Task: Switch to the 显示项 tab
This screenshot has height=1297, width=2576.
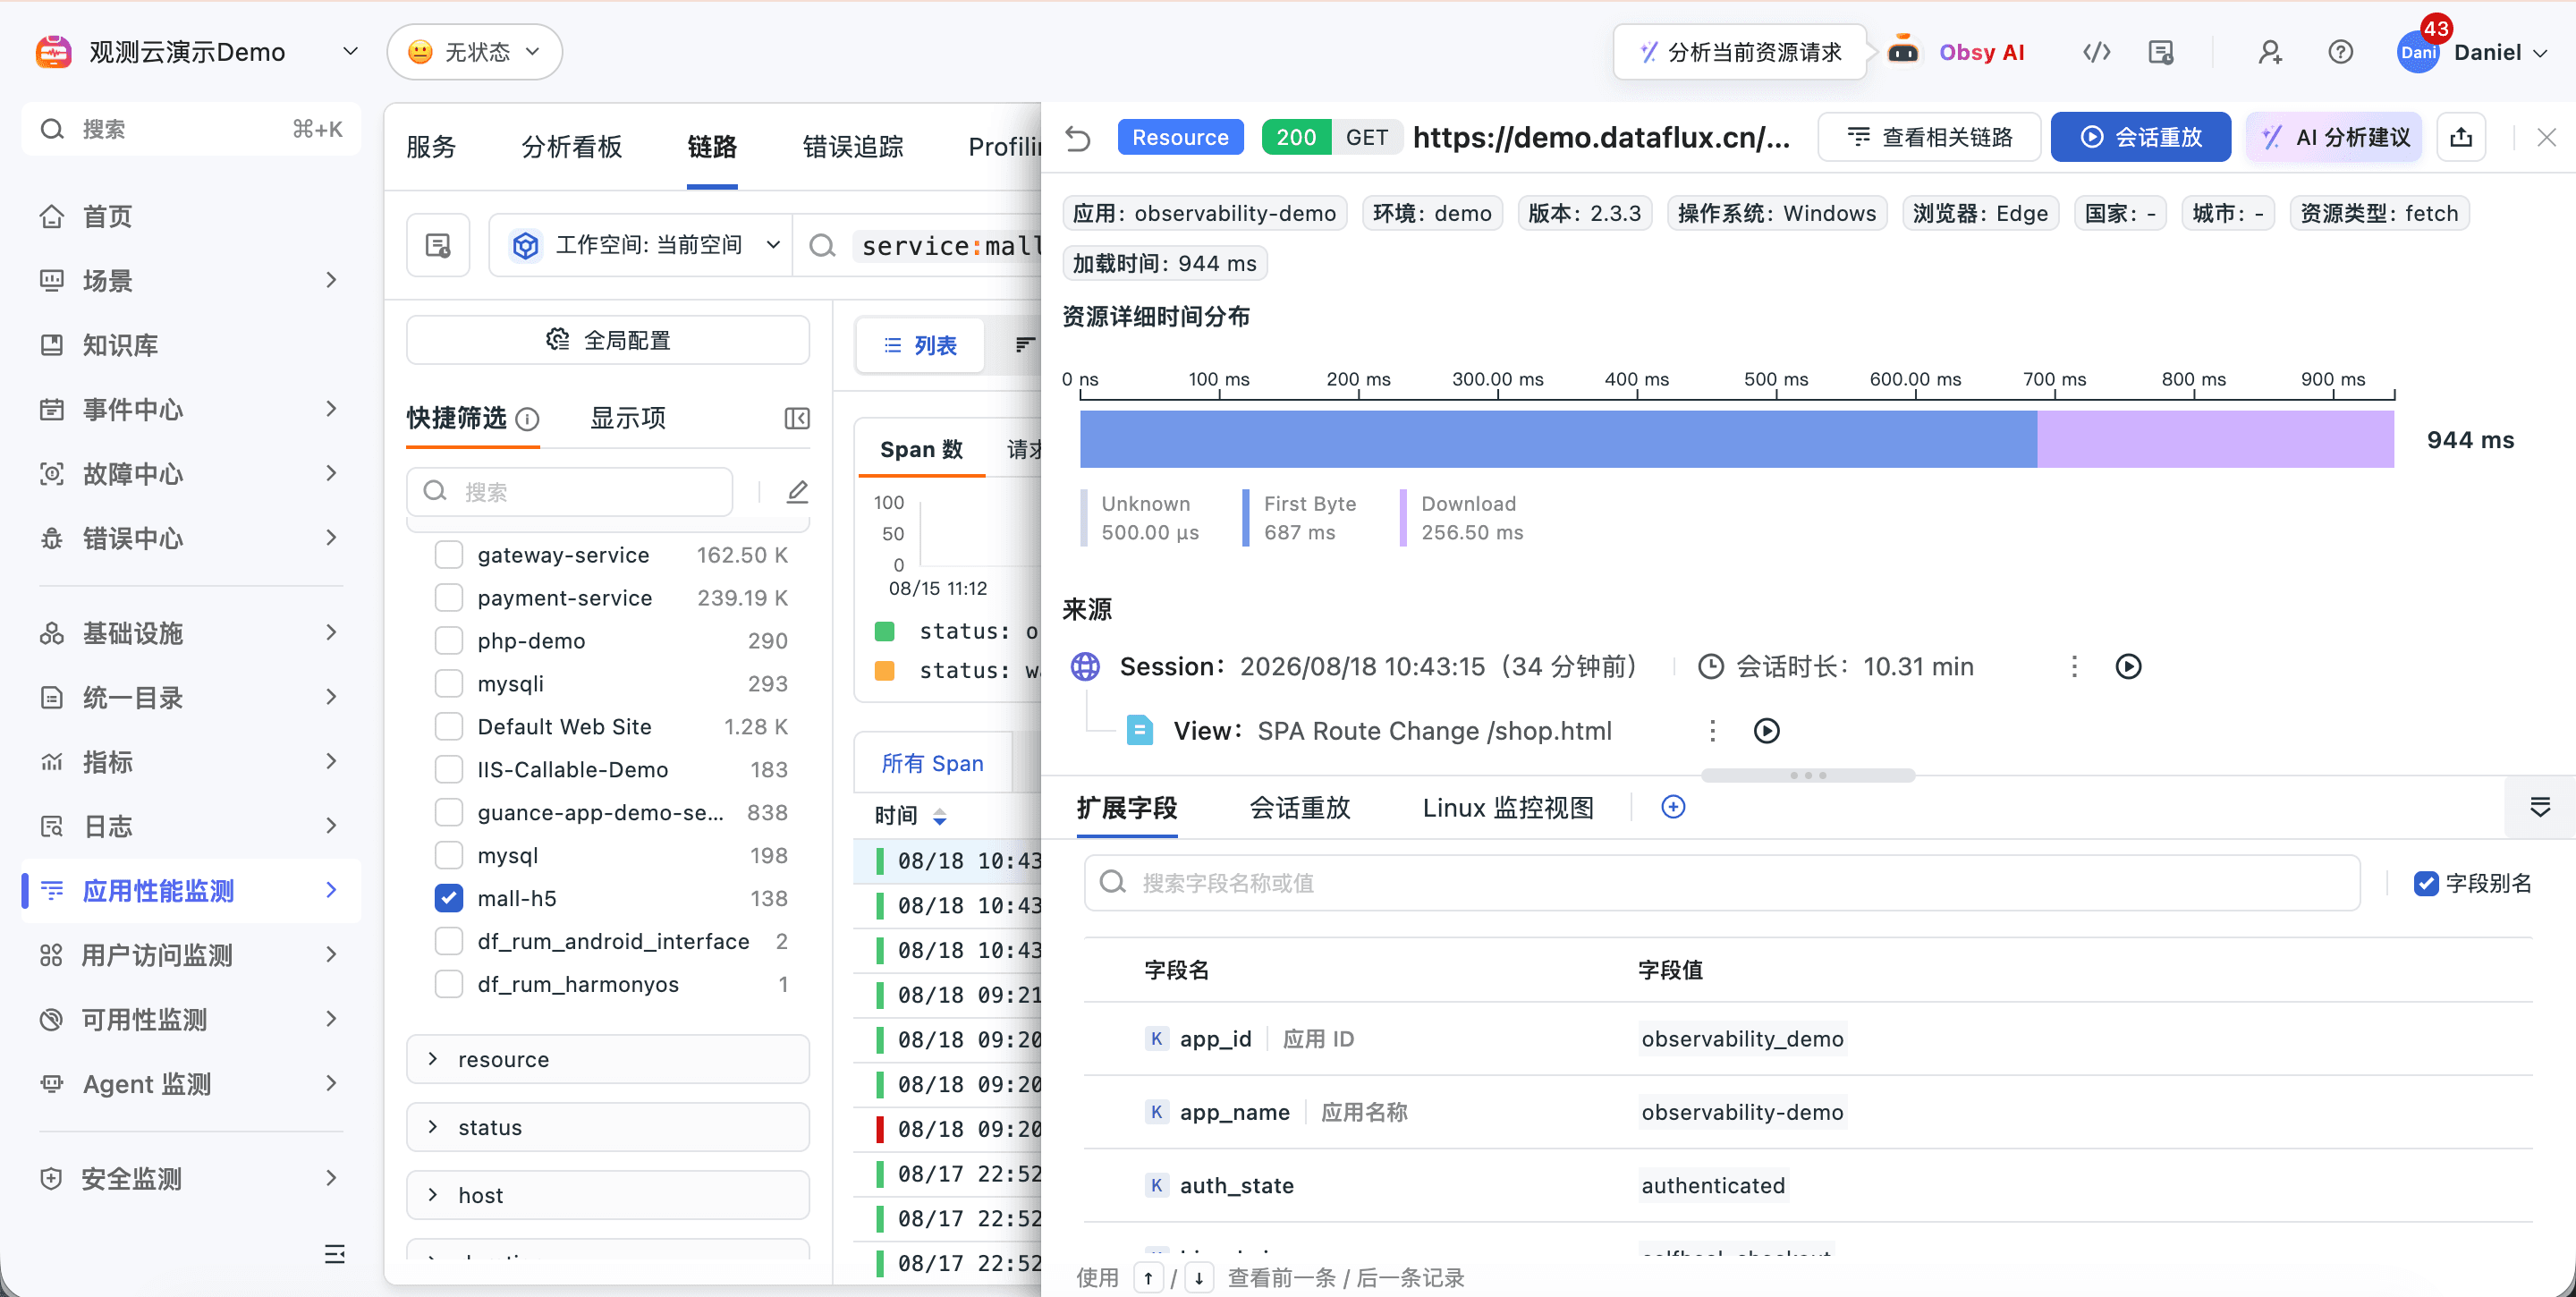Action: pyautogui.click(x=628, y=418)
